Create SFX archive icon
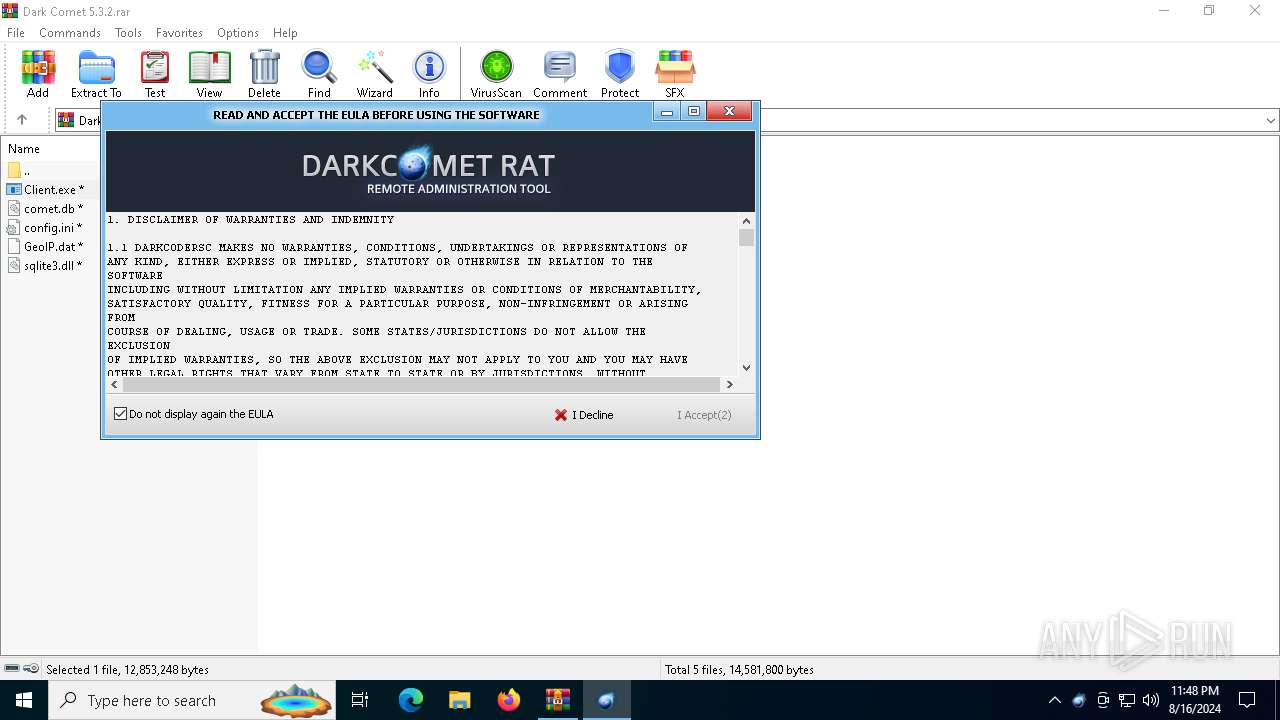Screen dimensions: 1280x720 pos(675,74)
